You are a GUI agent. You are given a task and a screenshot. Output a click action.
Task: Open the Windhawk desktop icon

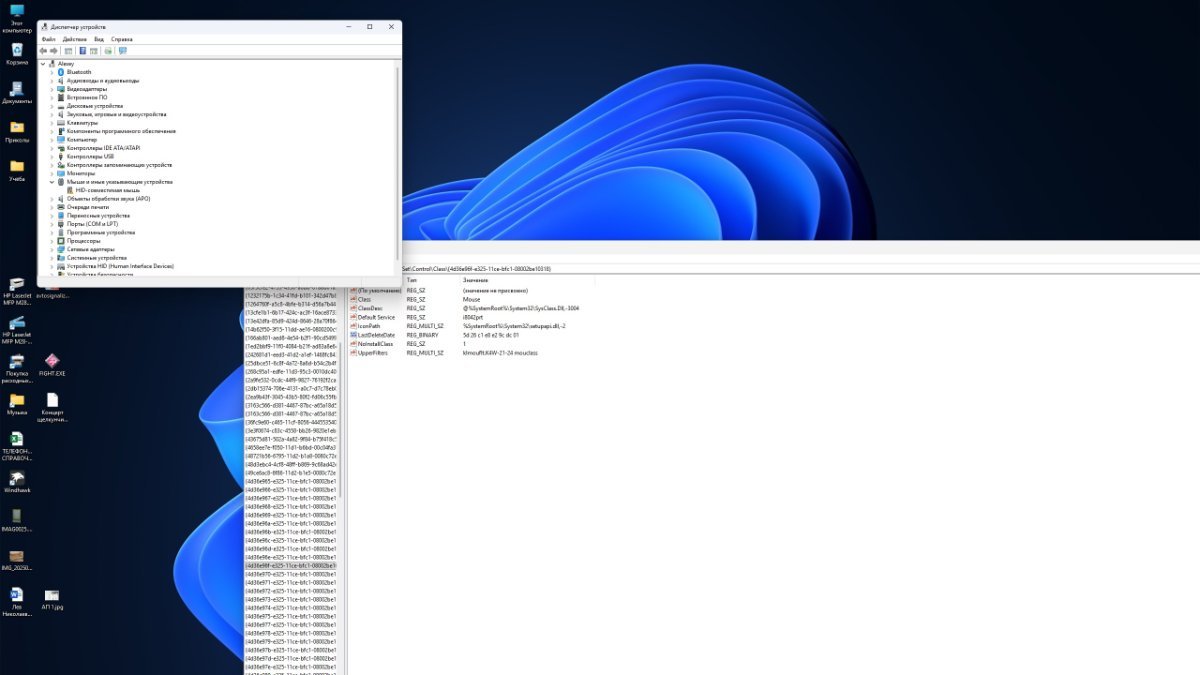point(17,479)
